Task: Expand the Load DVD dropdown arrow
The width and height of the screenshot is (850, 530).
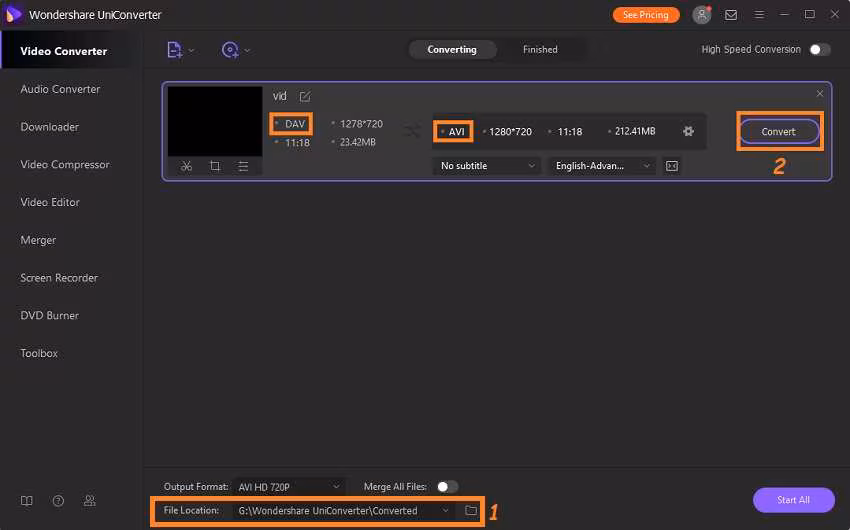Action: pyautogui.click(x=247, y=50)
